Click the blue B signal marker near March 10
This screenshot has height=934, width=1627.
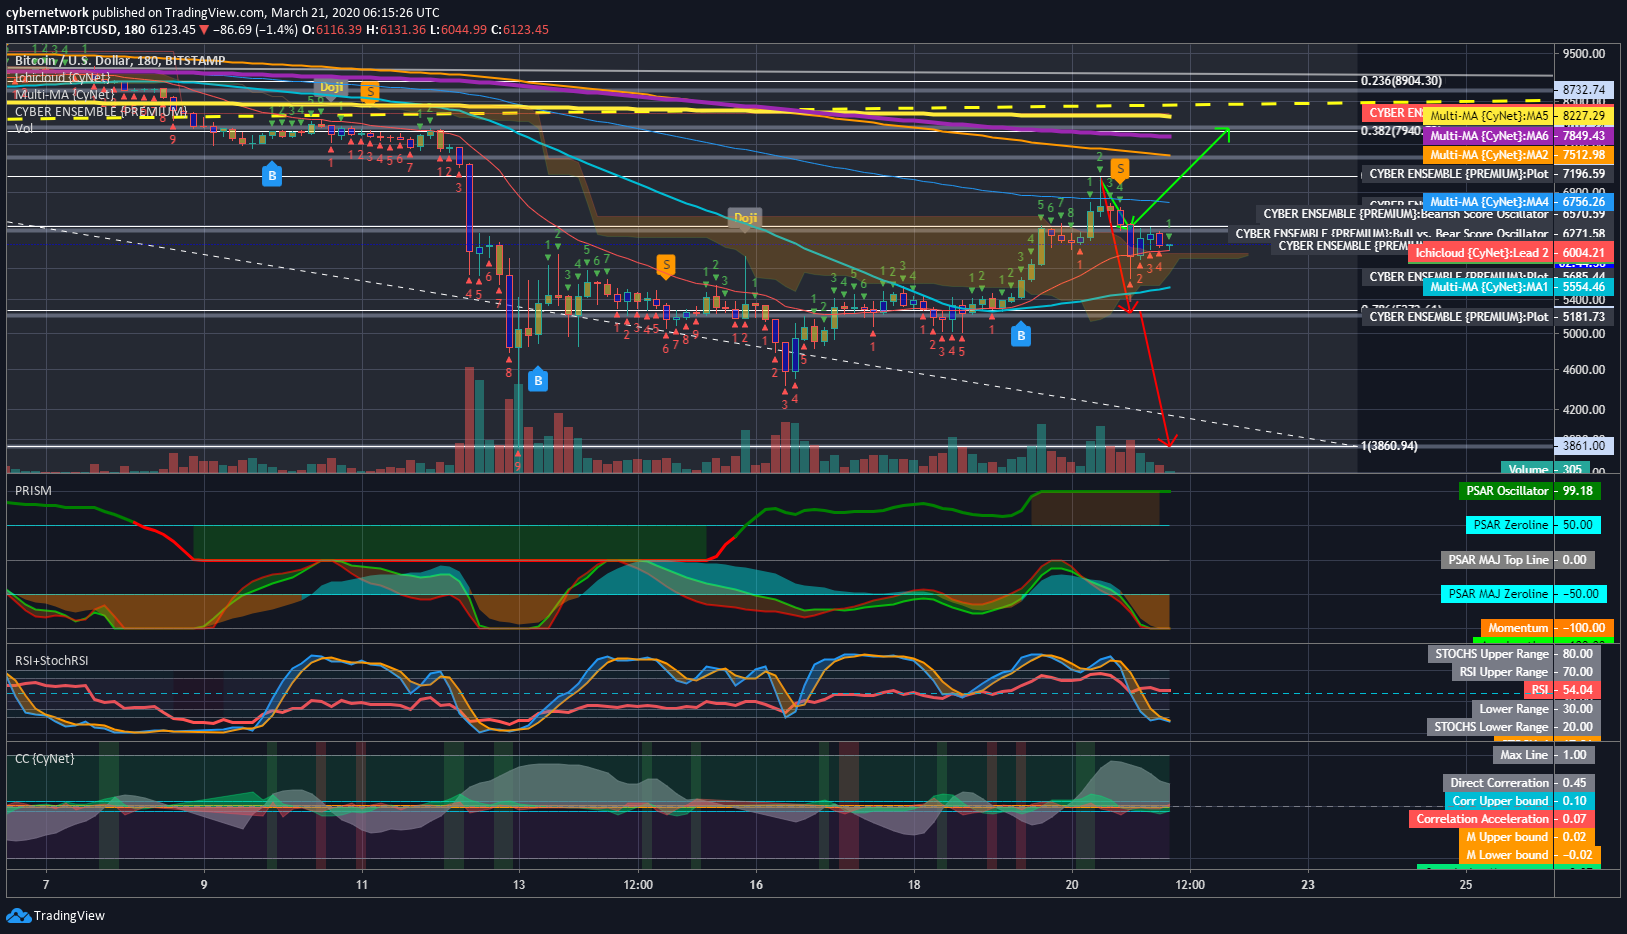click(x=271, y=176)
